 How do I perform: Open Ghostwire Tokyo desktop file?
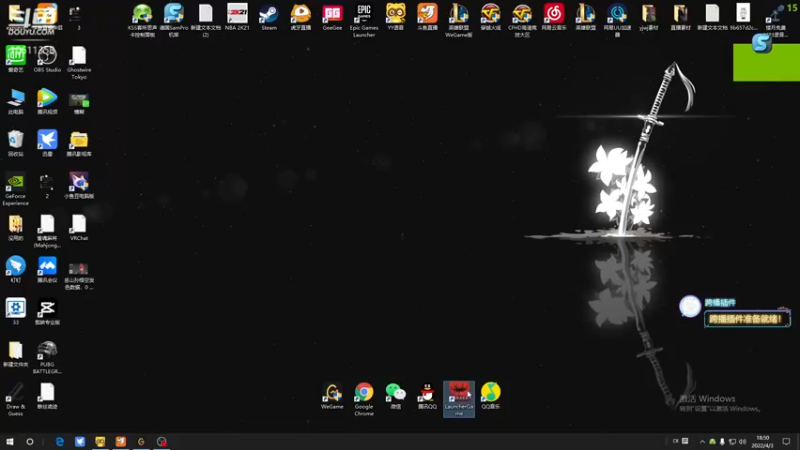[x=79, y=63]
